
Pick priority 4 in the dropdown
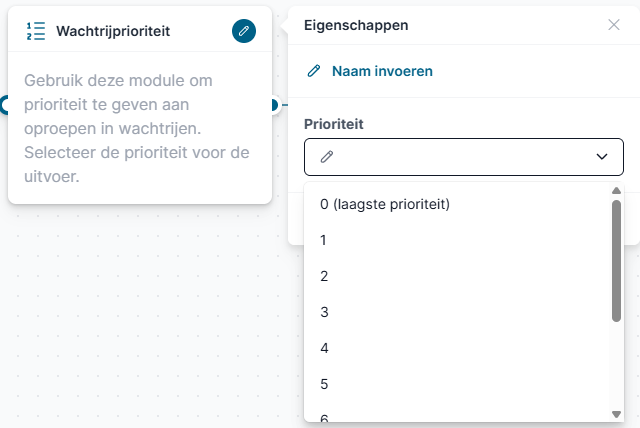coord(459,348)
